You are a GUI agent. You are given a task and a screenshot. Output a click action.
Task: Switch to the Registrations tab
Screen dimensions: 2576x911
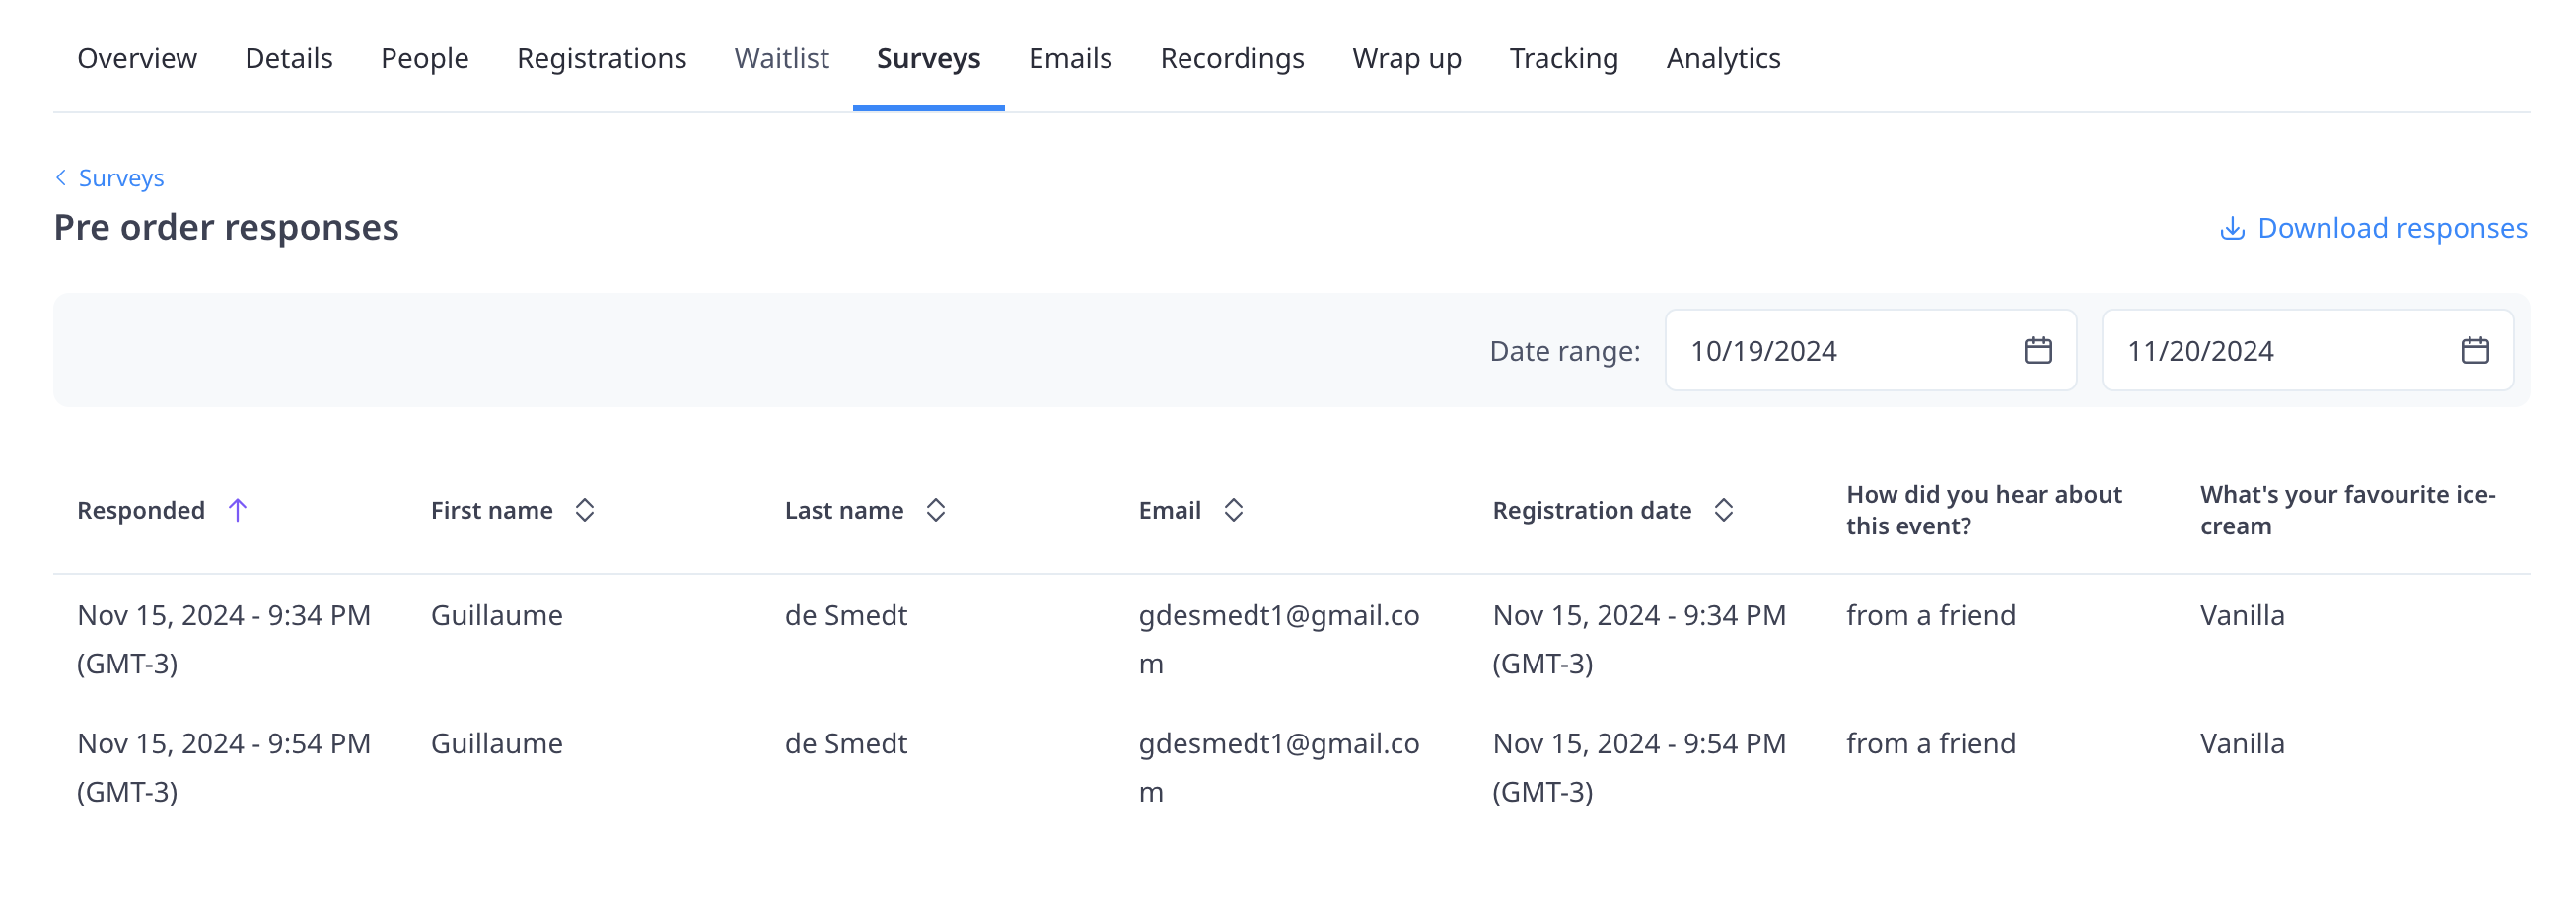point(601,58)
